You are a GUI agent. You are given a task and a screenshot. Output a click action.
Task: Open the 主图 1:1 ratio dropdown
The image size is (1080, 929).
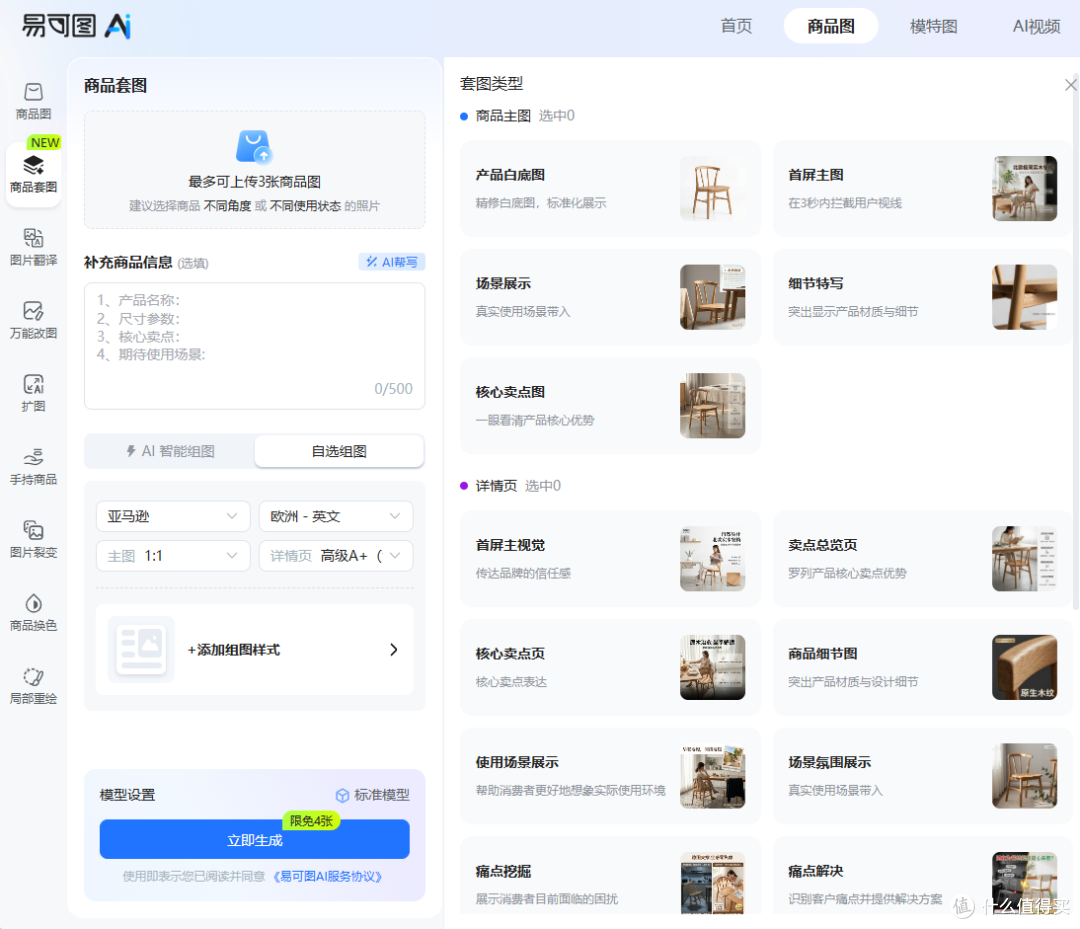[172, 556]
